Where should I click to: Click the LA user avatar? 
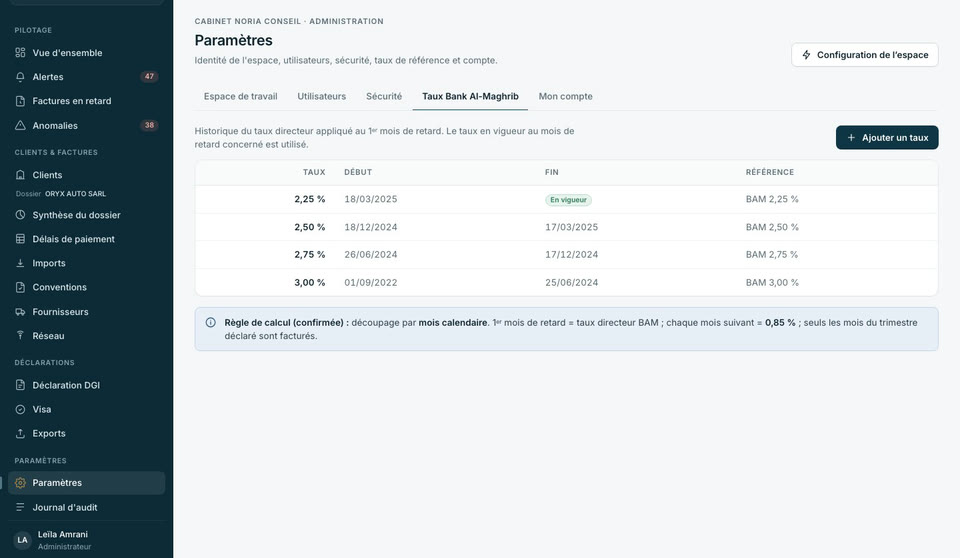click(x=23, y=540)
